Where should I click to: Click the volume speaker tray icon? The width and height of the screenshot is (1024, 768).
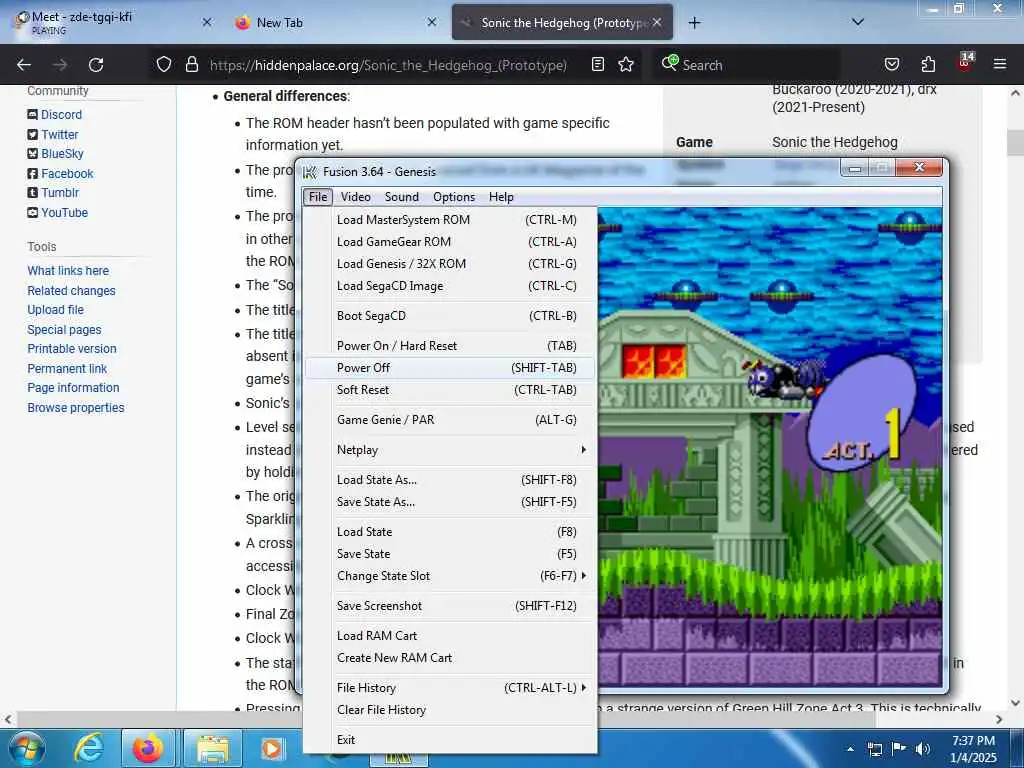922,748
